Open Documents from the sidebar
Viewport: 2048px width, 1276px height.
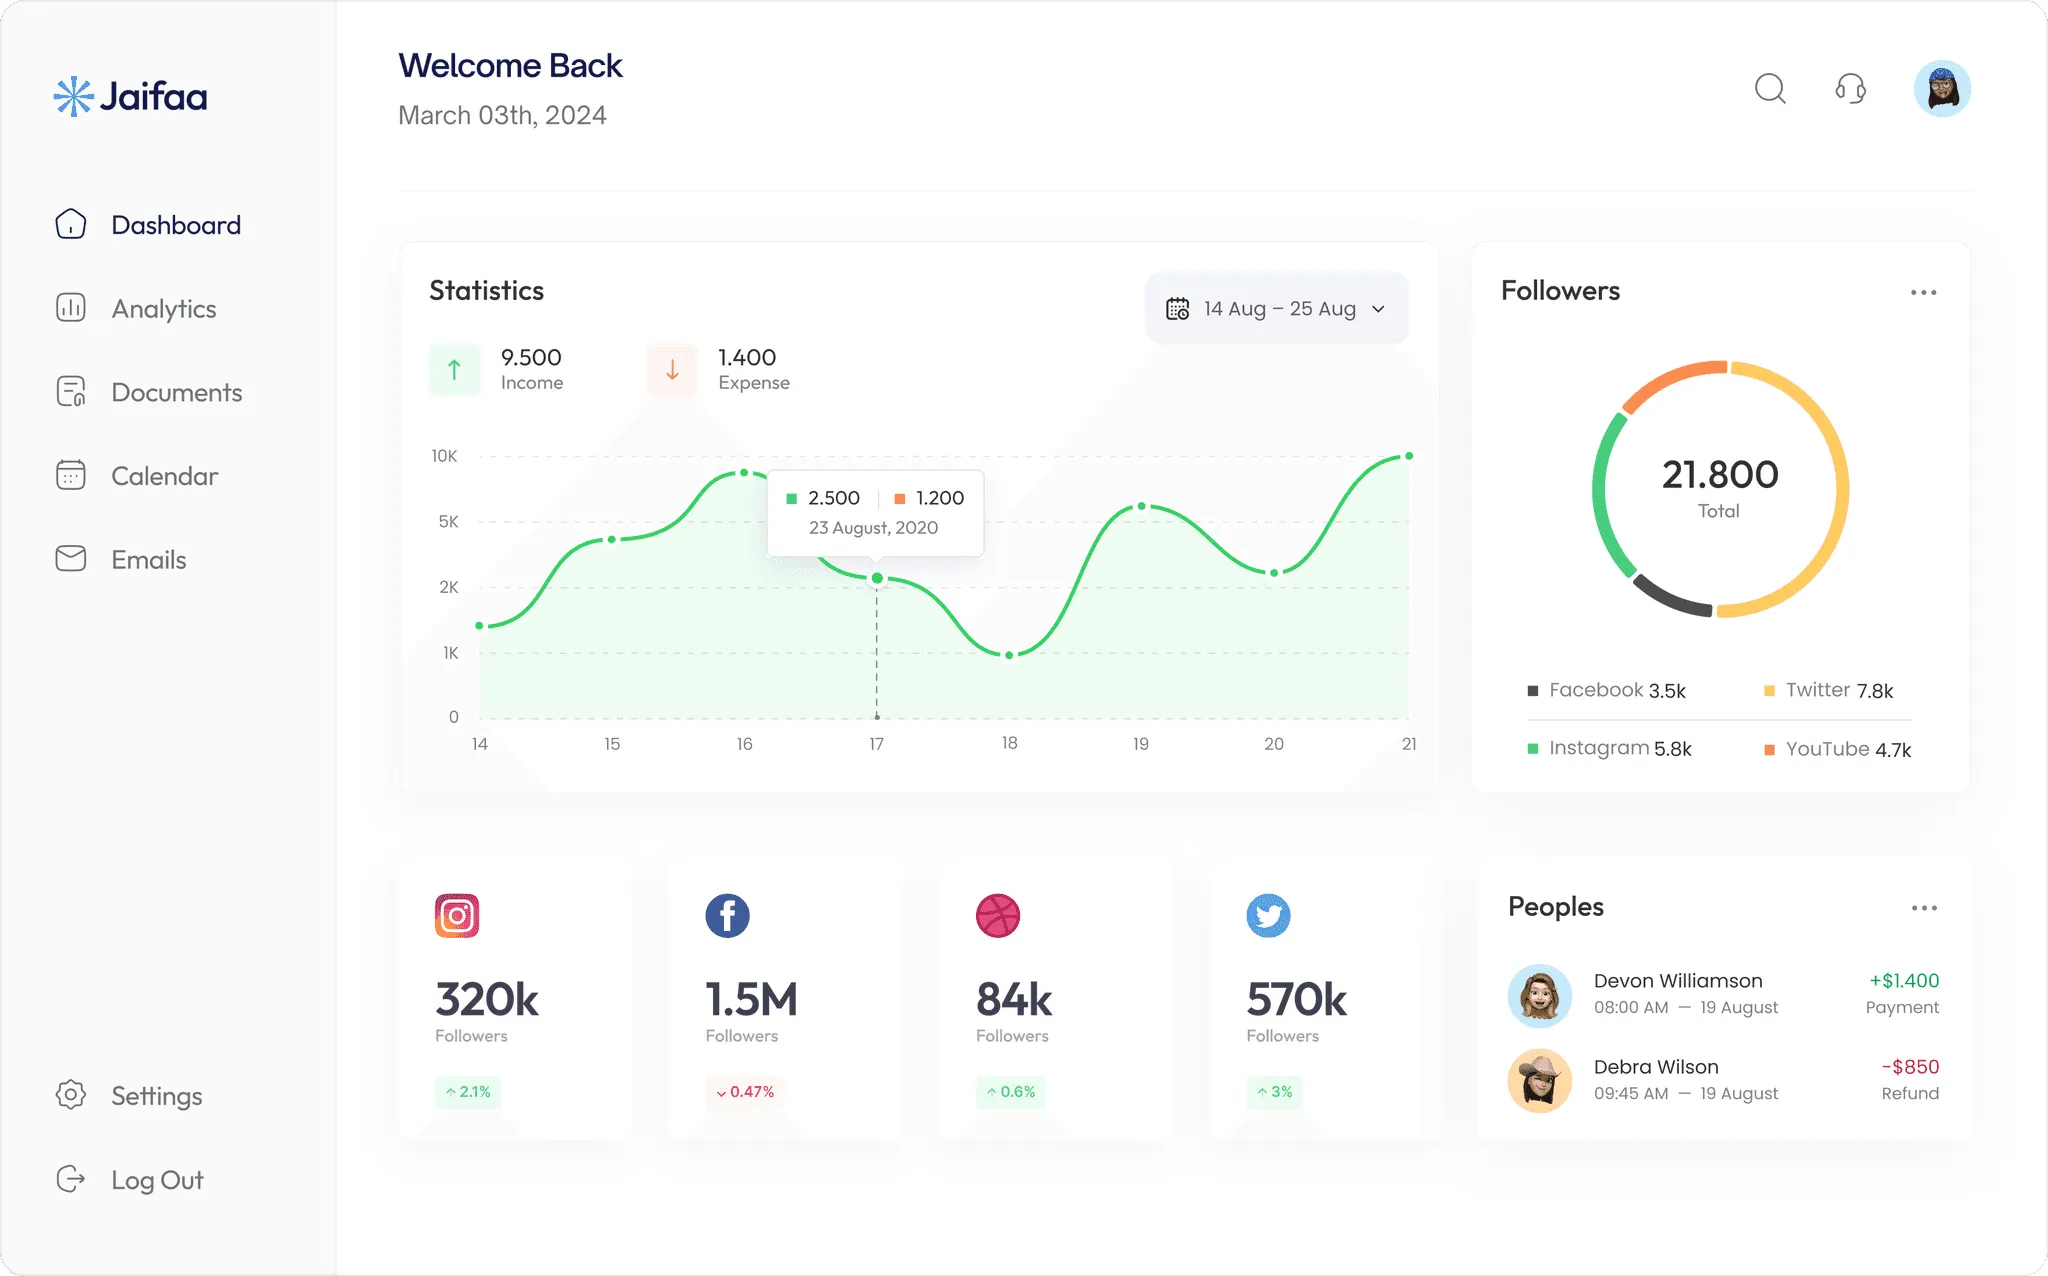click(x=176, y=392)
